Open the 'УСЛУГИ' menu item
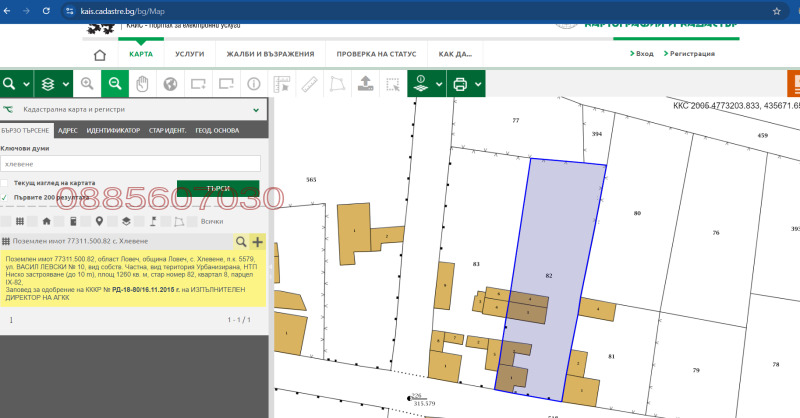The width and height of the screenshot is (800, 418). point(189,54)
